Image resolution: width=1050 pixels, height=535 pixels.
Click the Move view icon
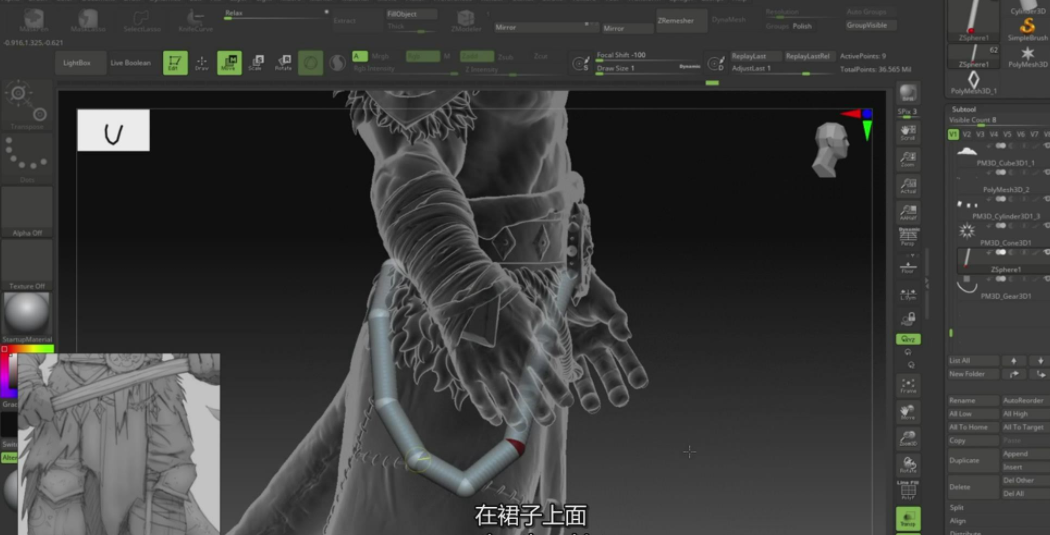tap(908, 411)
